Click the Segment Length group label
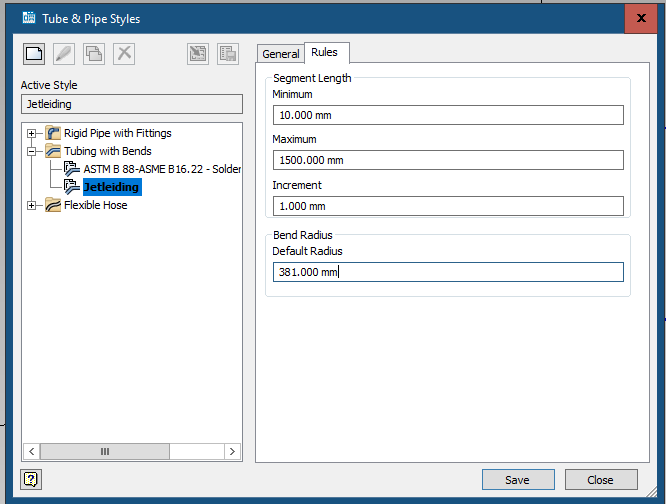This screenshot has height=504, width=666. tap(312, 78)
